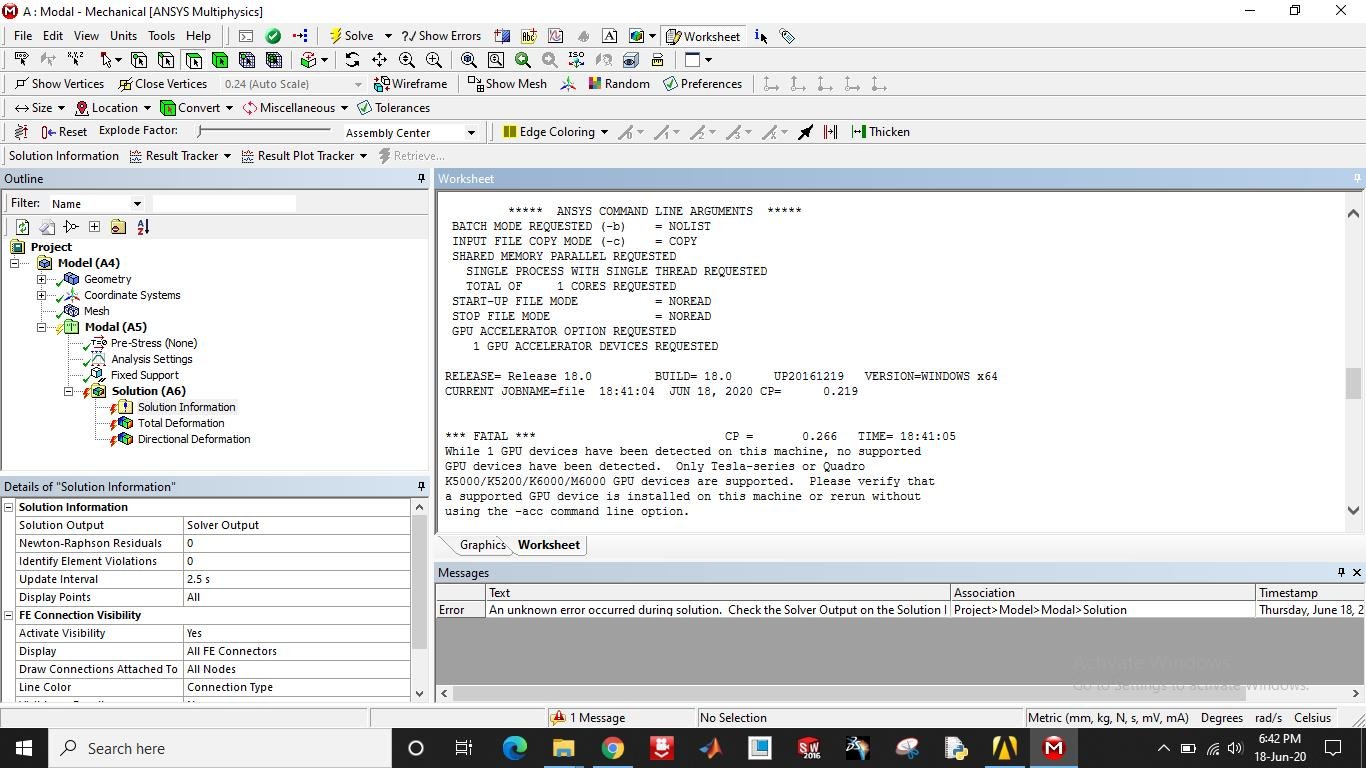Click the error message row in Messages

pos(900,609)
